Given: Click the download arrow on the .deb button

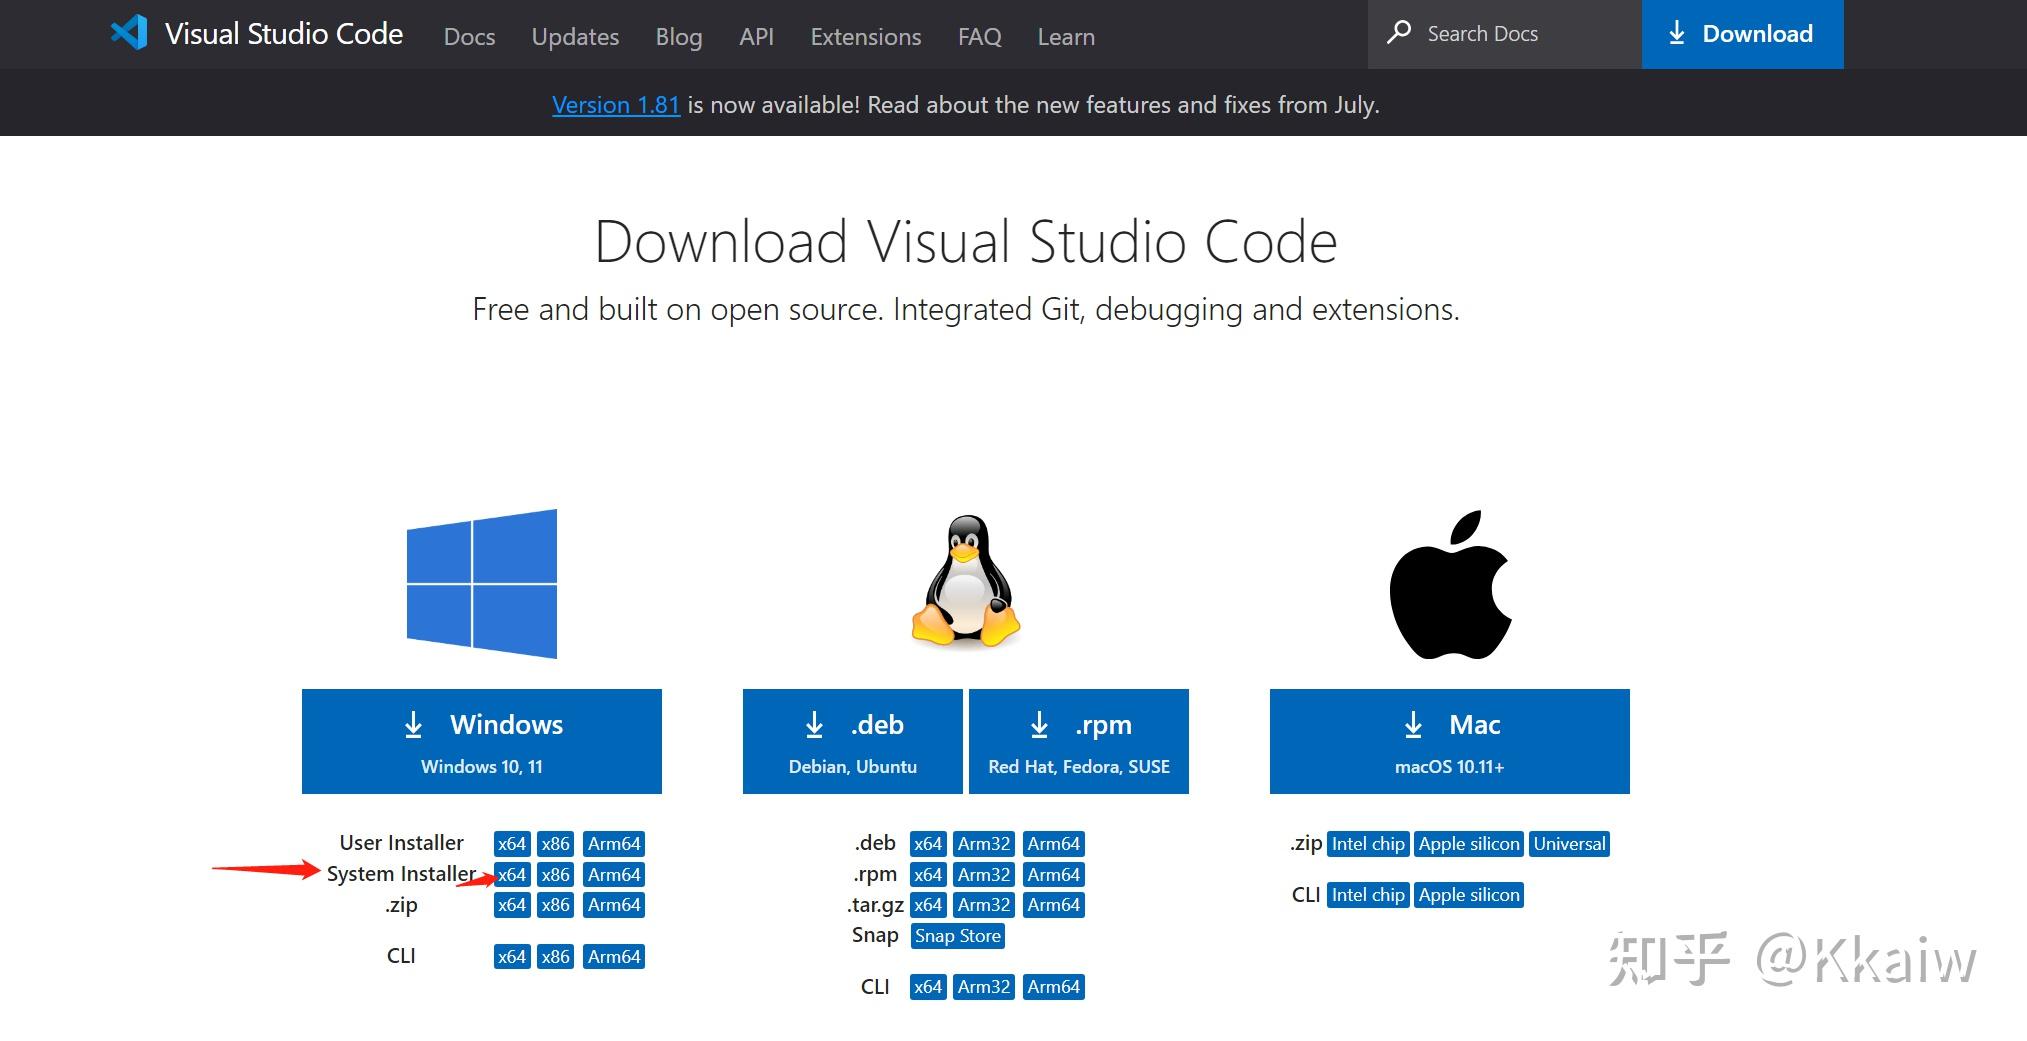Looking at the screenshot, I should click(812, 725).
